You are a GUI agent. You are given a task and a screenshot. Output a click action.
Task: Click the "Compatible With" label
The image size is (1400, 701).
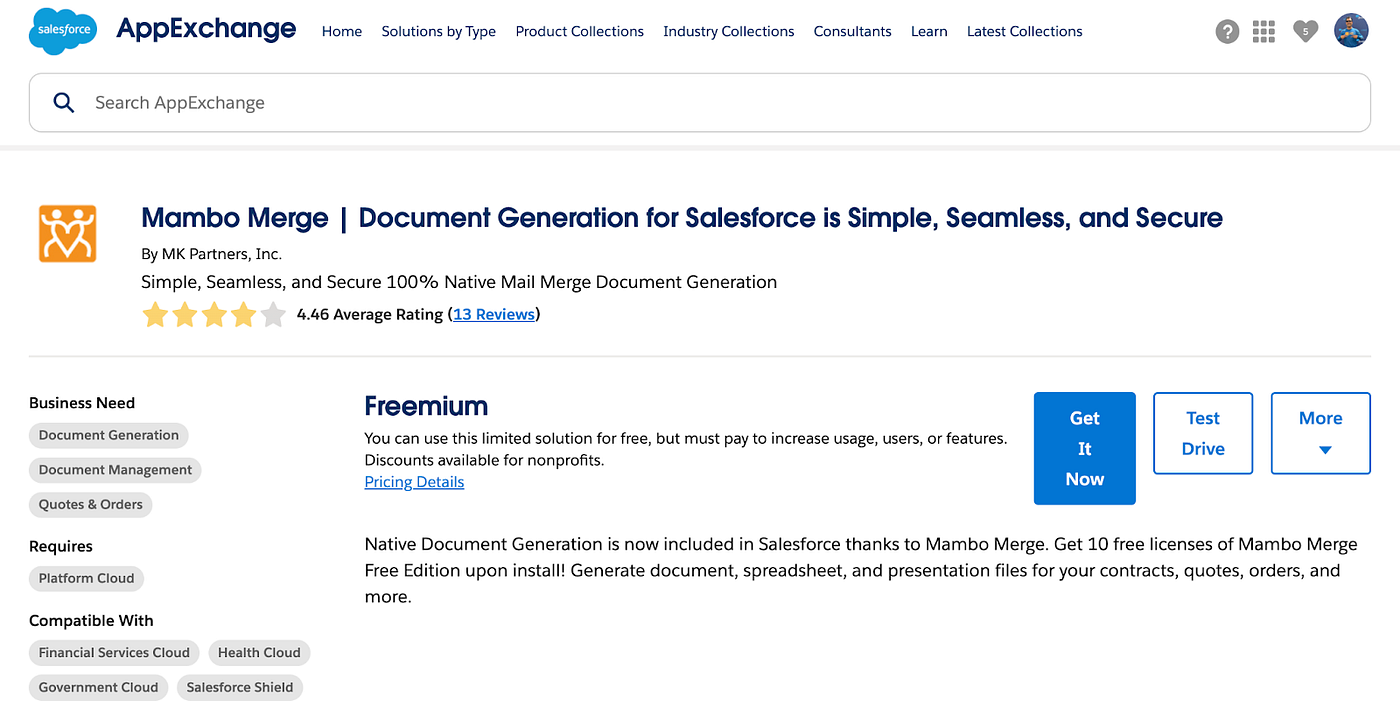pos(91,621)
